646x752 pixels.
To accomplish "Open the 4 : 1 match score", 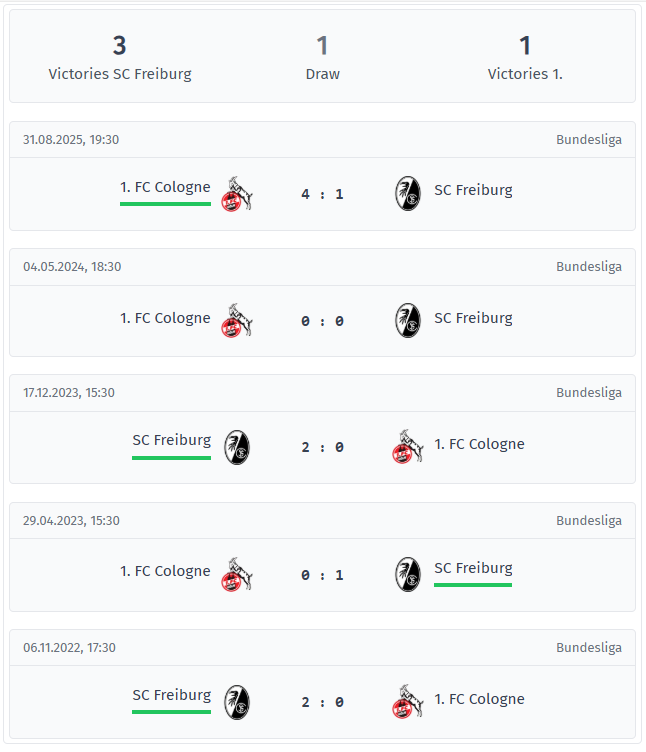I will [322, 194].
